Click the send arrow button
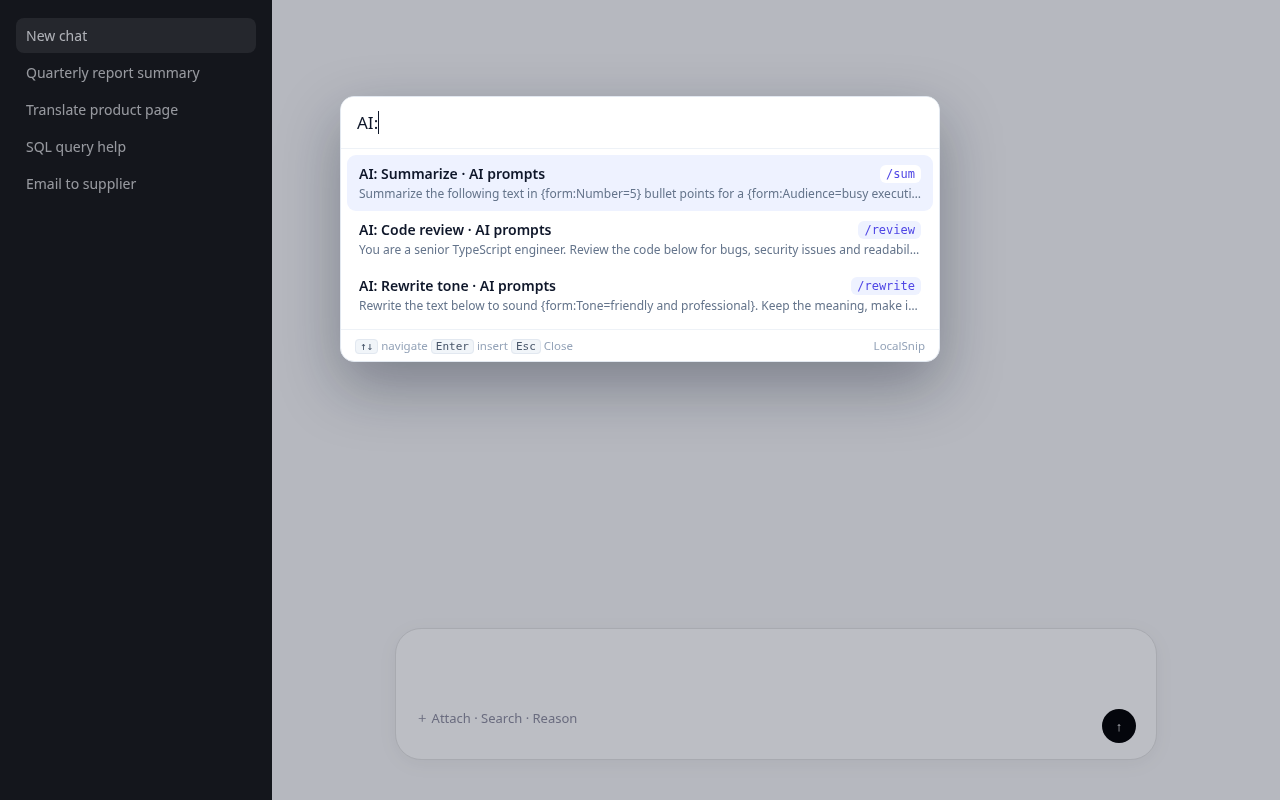This screenshot has height=800, width=1280. 1119,726
